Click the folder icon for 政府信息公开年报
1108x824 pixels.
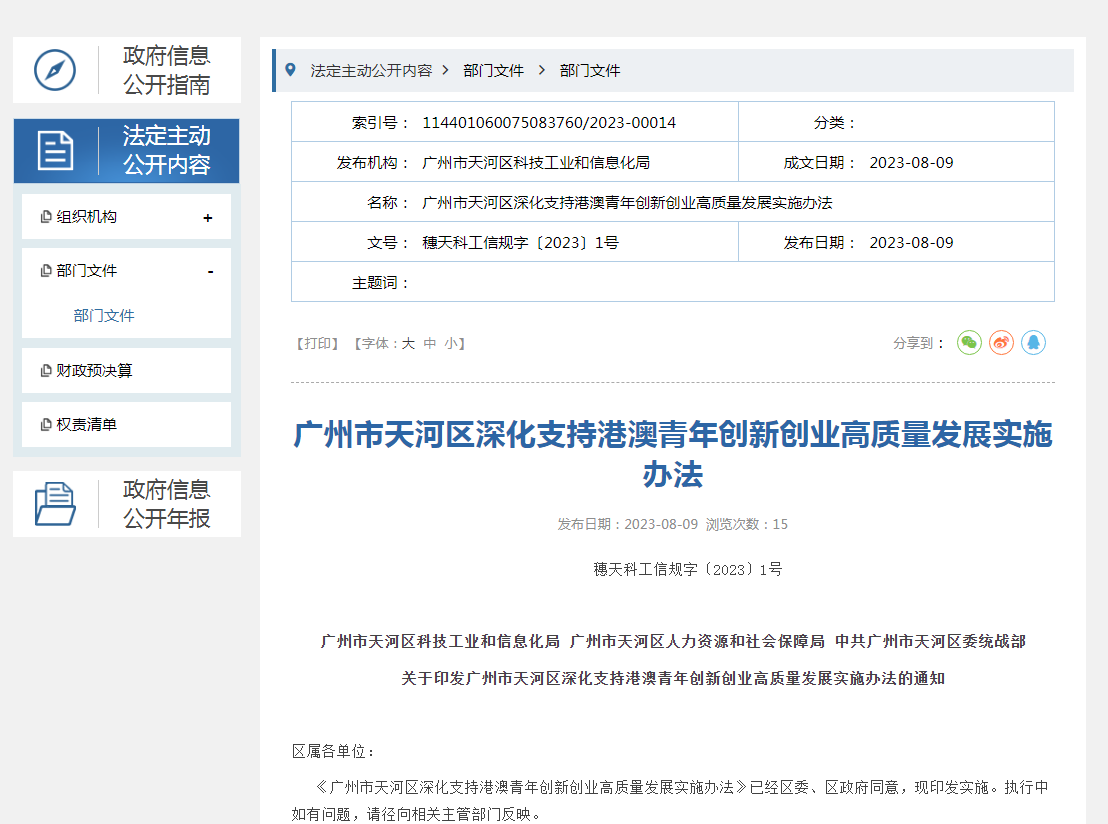[55, 504]
